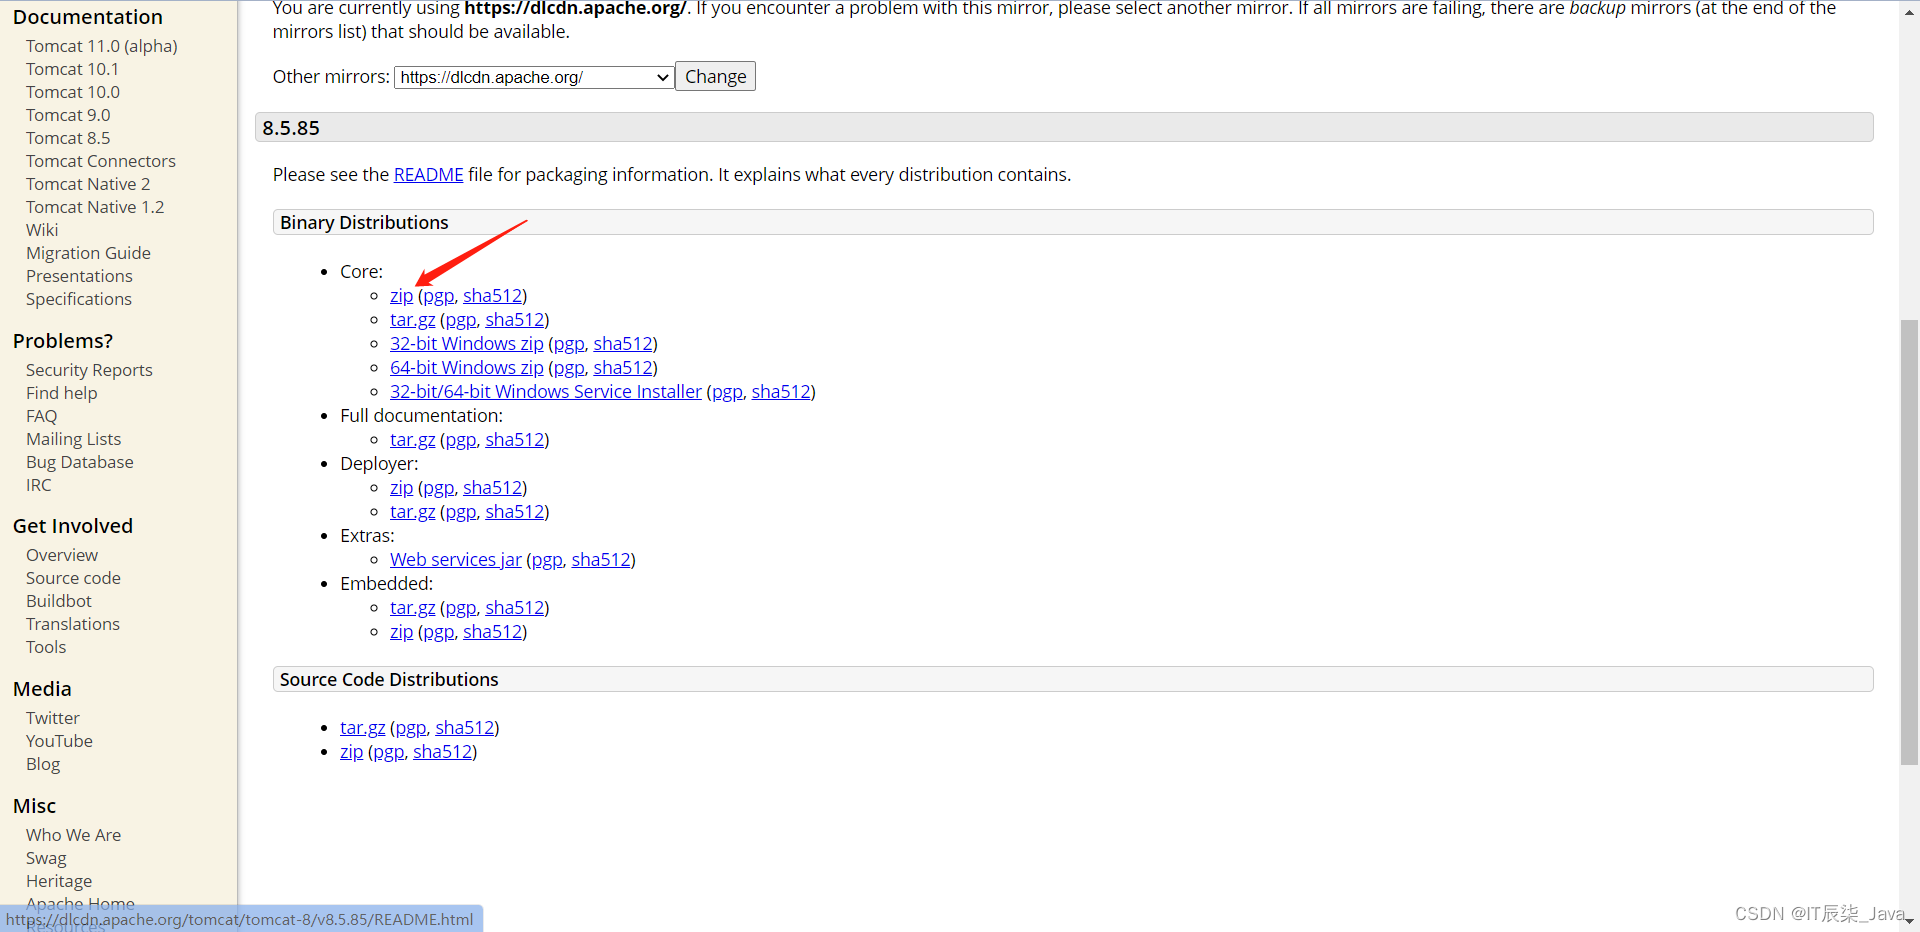Open the Wiki link in sidebar
Image resolution: width=1920 pixels, height=932 pixels.
(x=42, y=230)
